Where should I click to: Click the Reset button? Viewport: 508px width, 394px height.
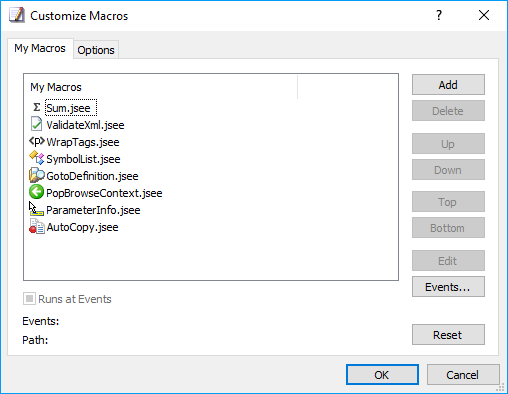448,335
